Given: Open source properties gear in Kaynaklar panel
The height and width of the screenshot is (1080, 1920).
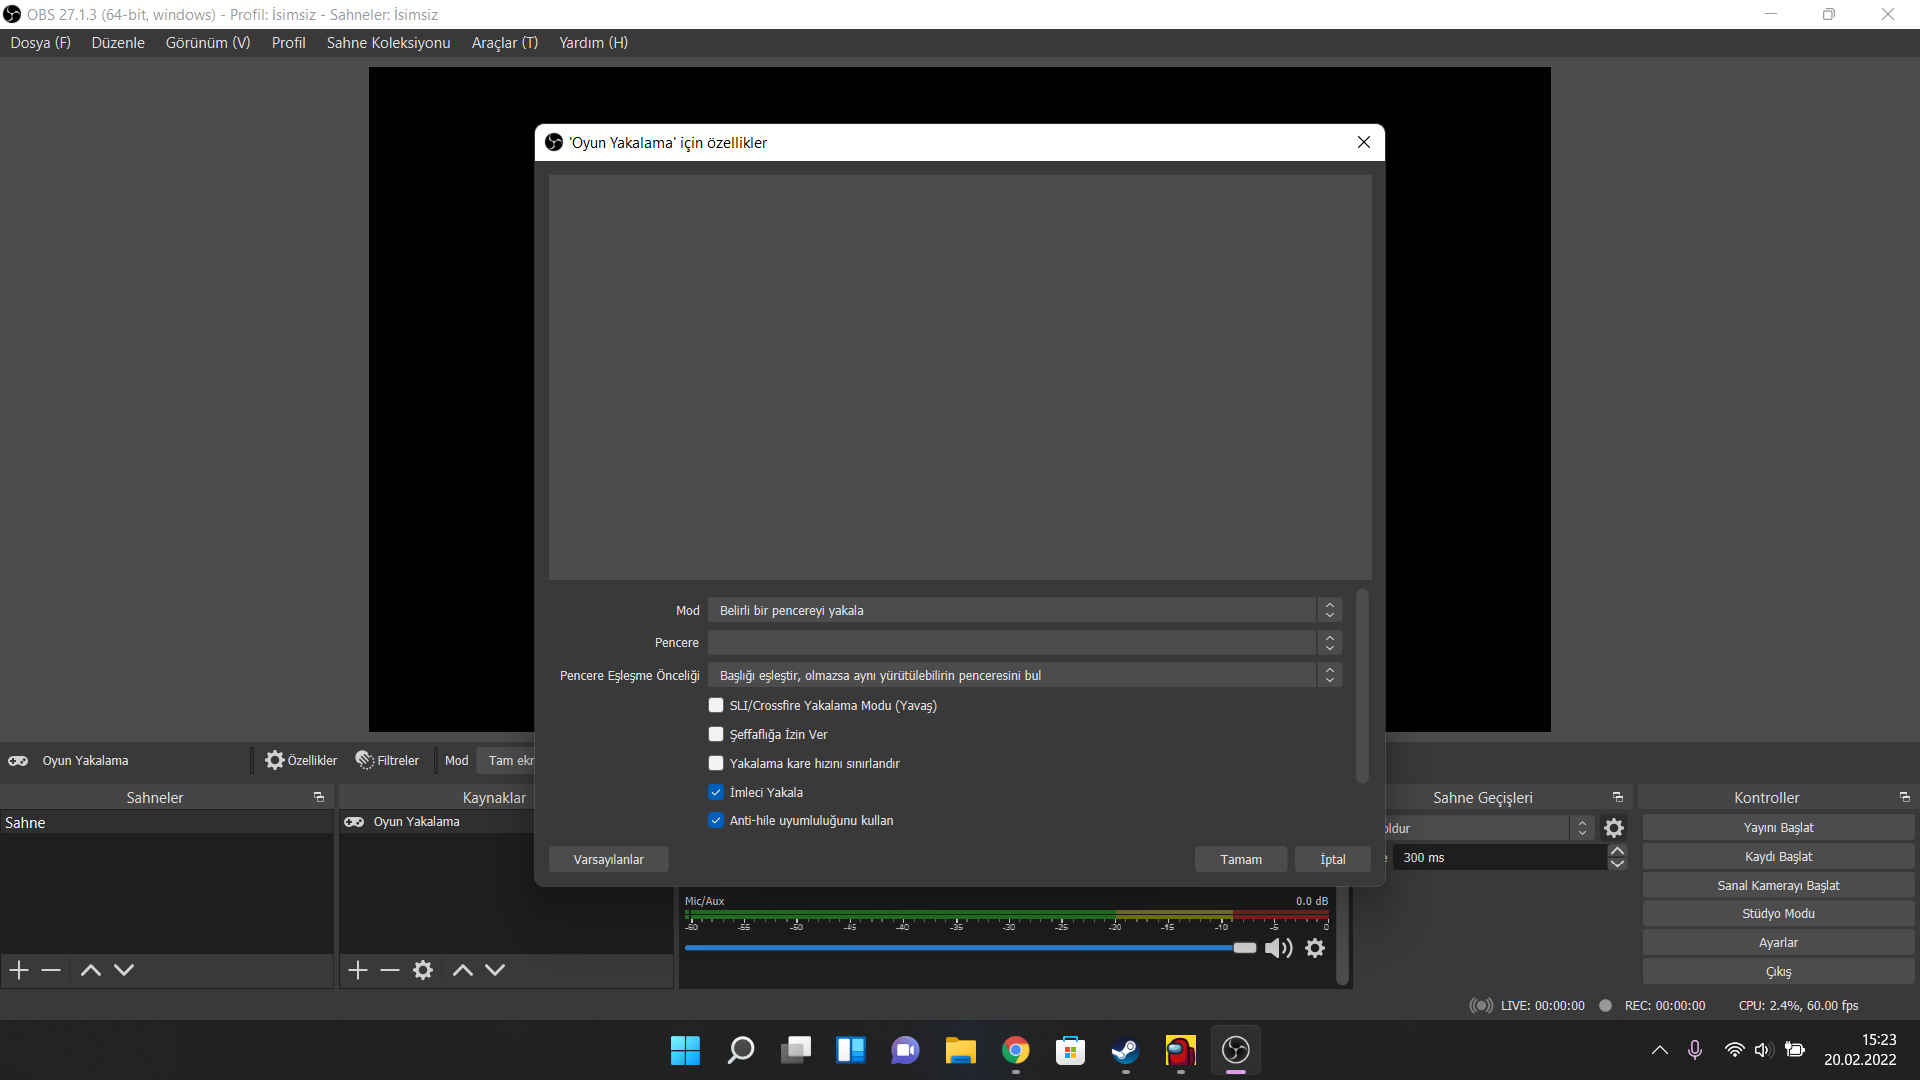Looking at the screenshot, I should 423,970.
